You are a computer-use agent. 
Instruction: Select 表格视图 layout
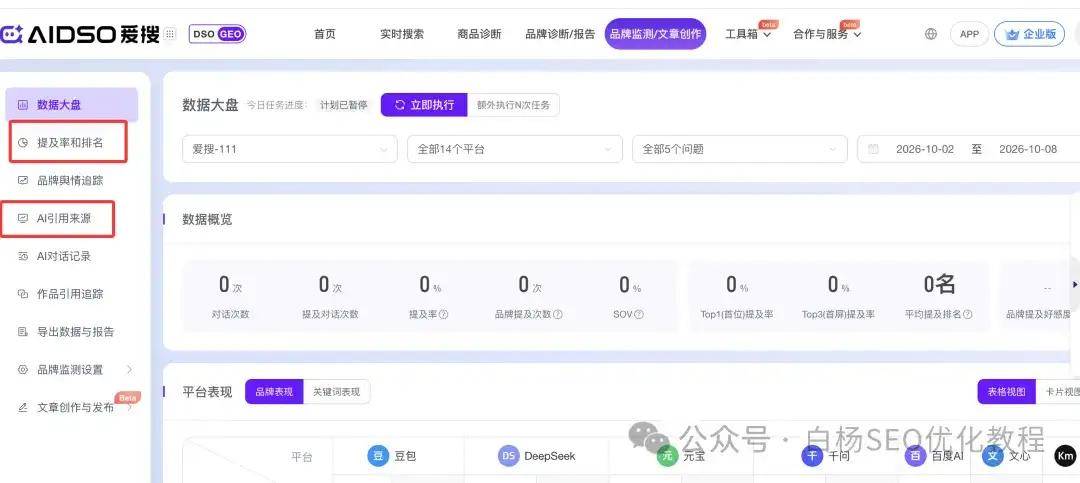click(1006, 391)
